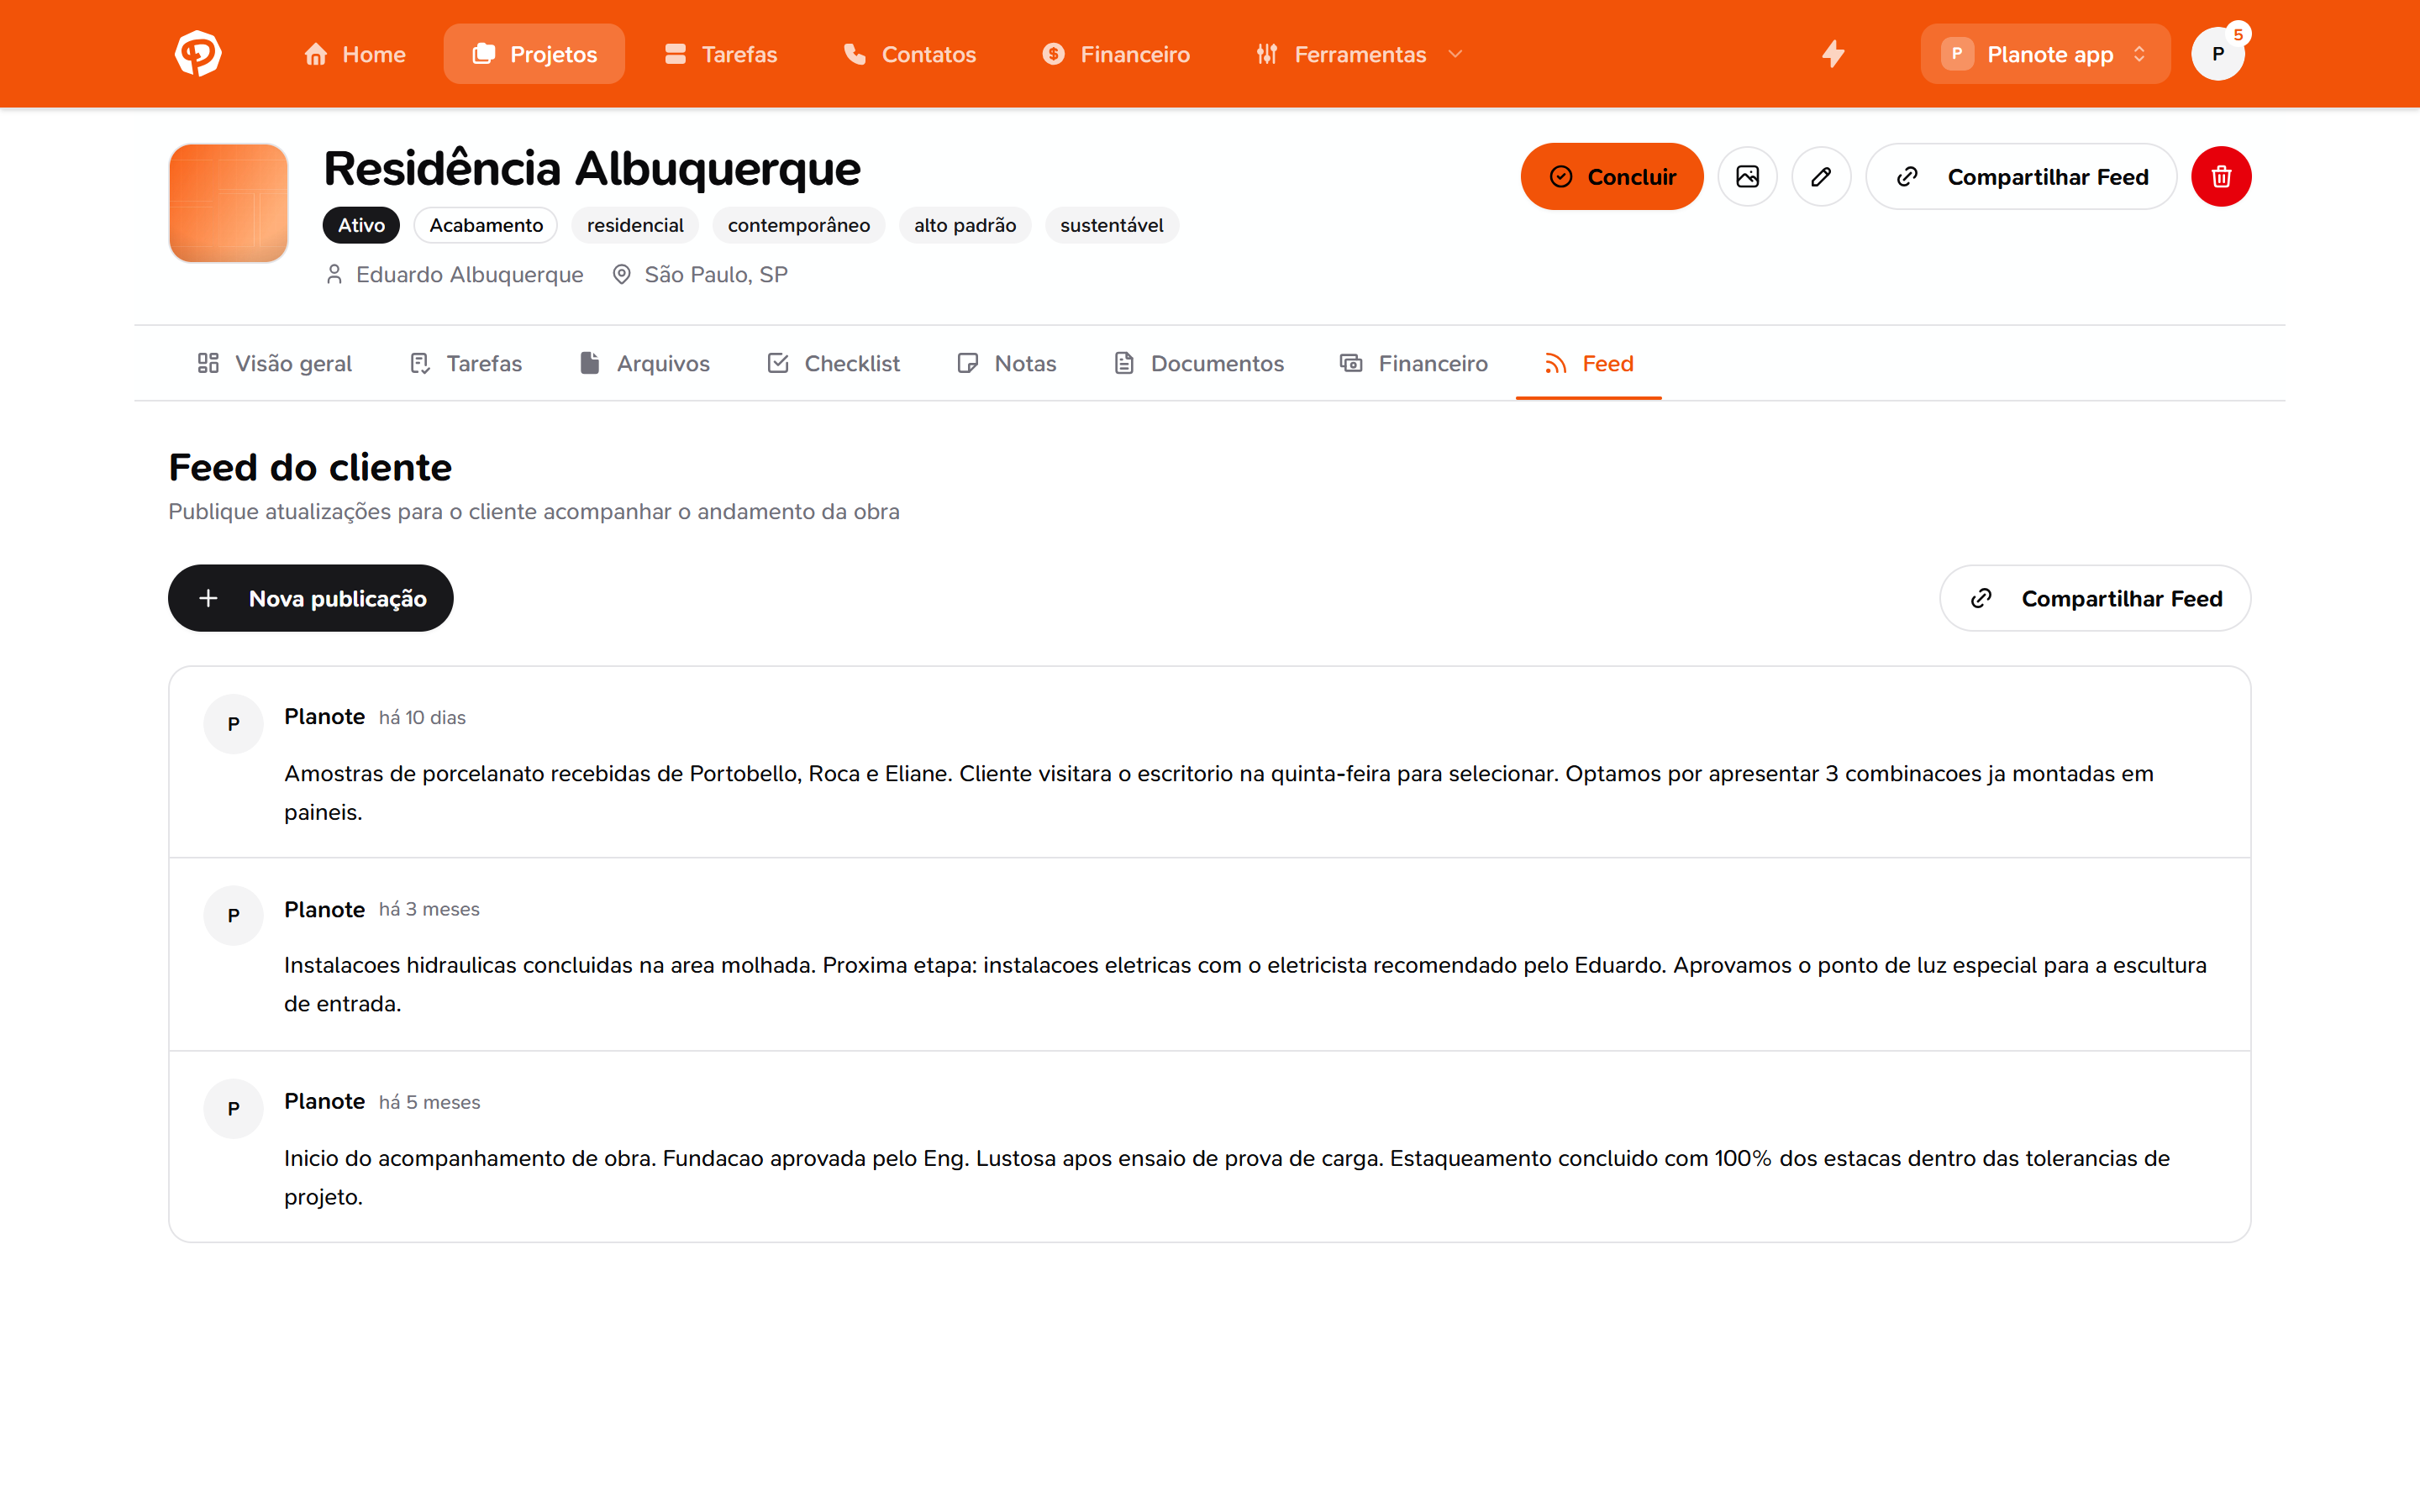The image size is (2420, 1512).
Task: Click the São Paulo, SP location
Action: pos(716,274)
